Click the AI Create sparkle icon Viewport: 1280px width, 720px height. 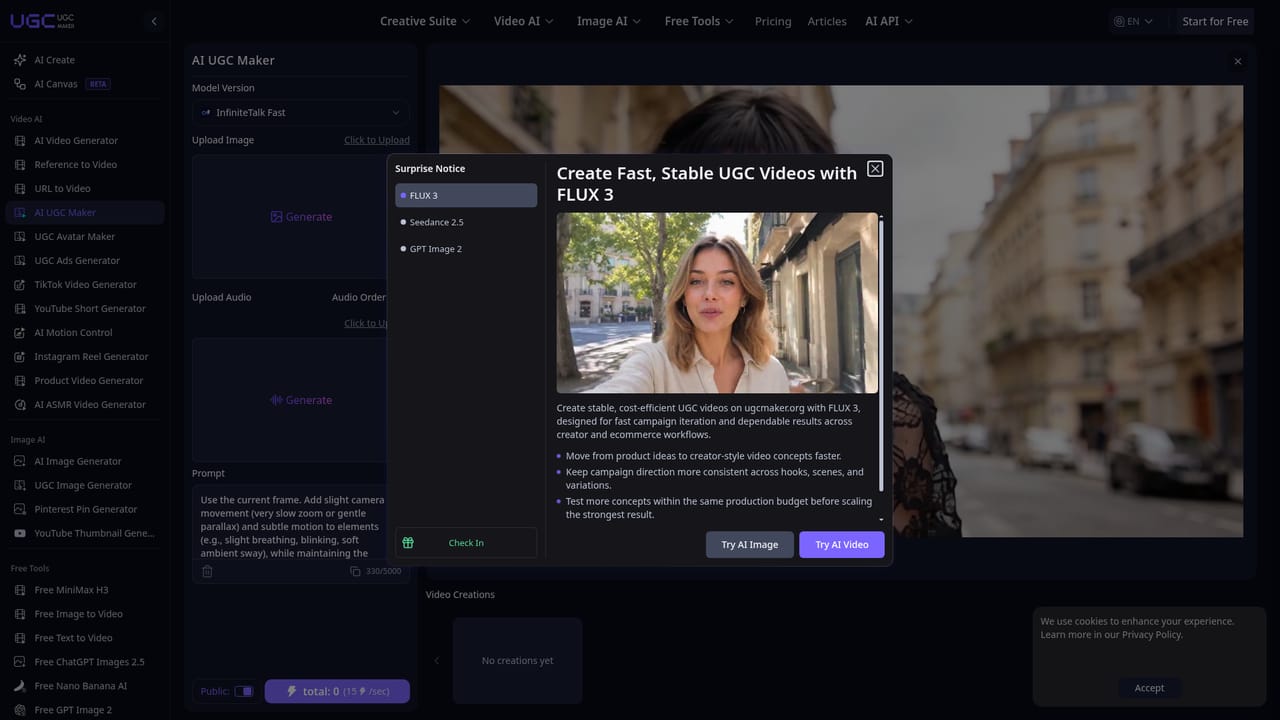[x=20, y=60]
